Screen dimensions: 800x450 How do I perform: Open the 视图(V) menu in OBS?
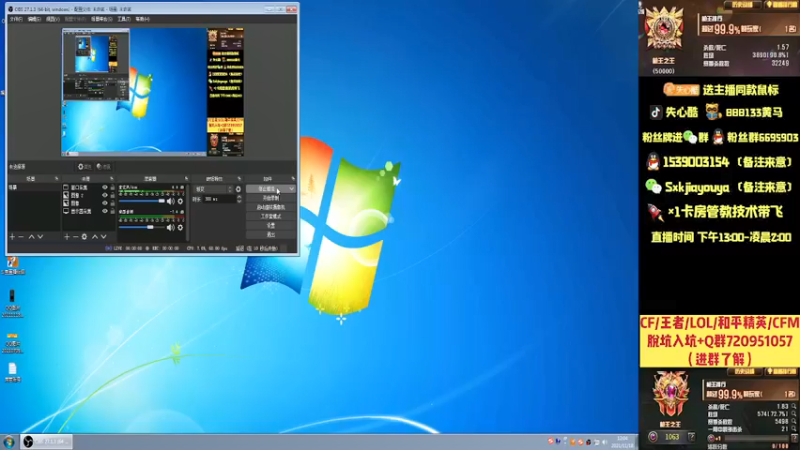pyautogui.click(x=53, y=19)
